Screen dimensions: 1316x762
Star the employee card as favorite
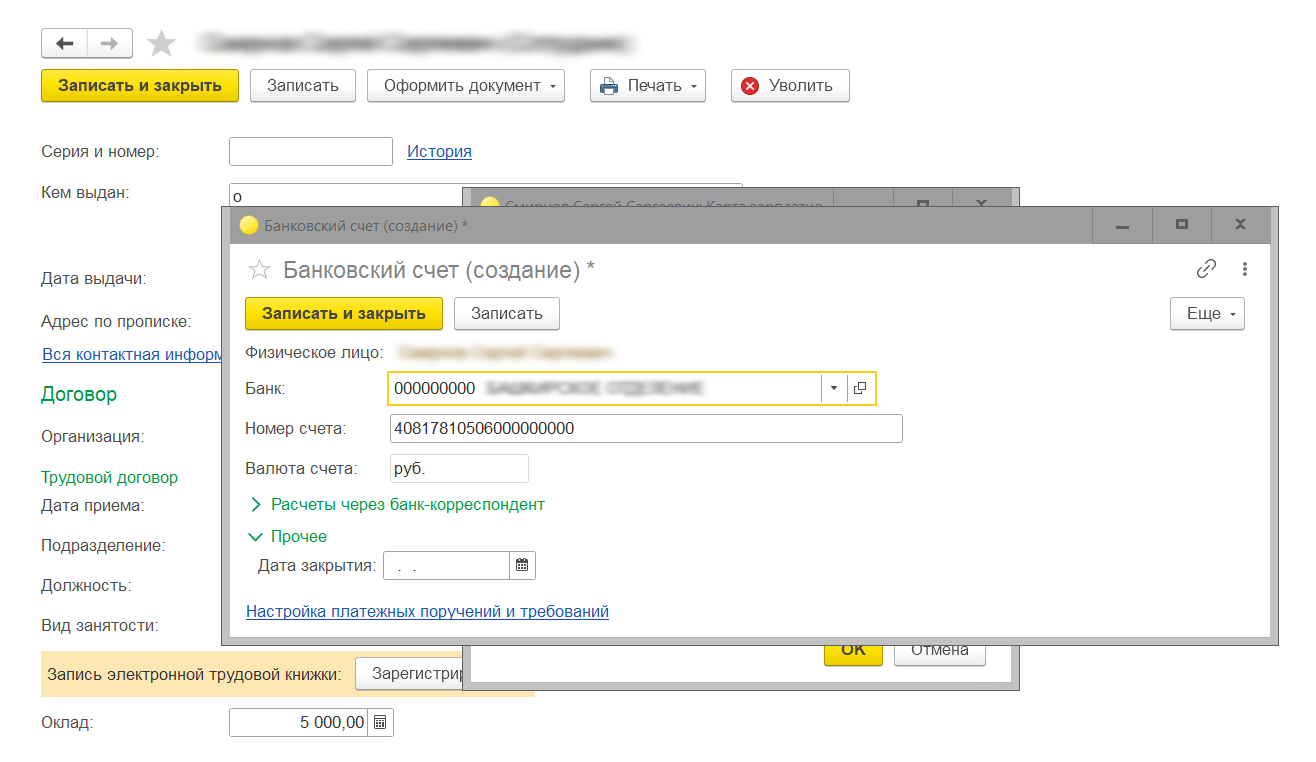161,43
